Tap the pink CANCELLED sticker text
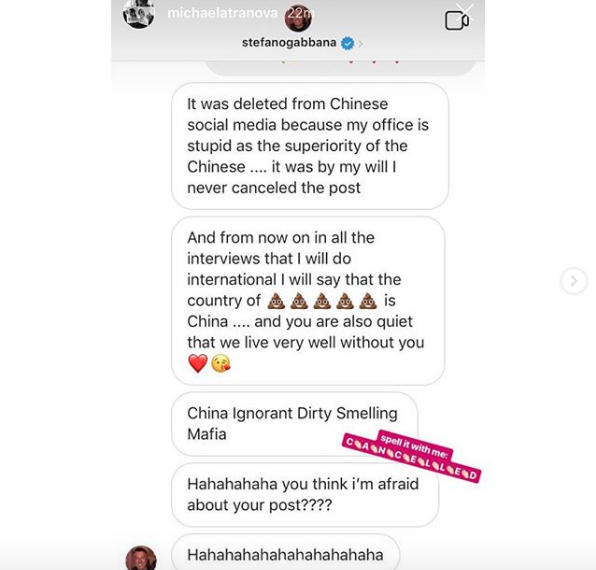Viewport: 596px width, 570px height. 412,459
